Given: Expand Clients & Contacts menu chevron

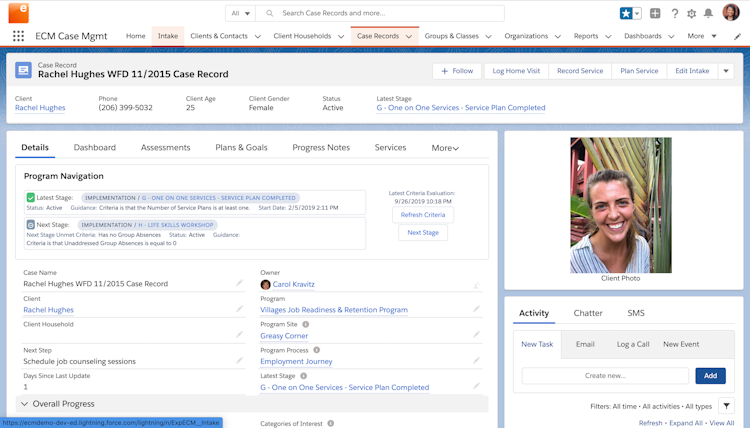Looking at the screenshot, I should (258, 36).
